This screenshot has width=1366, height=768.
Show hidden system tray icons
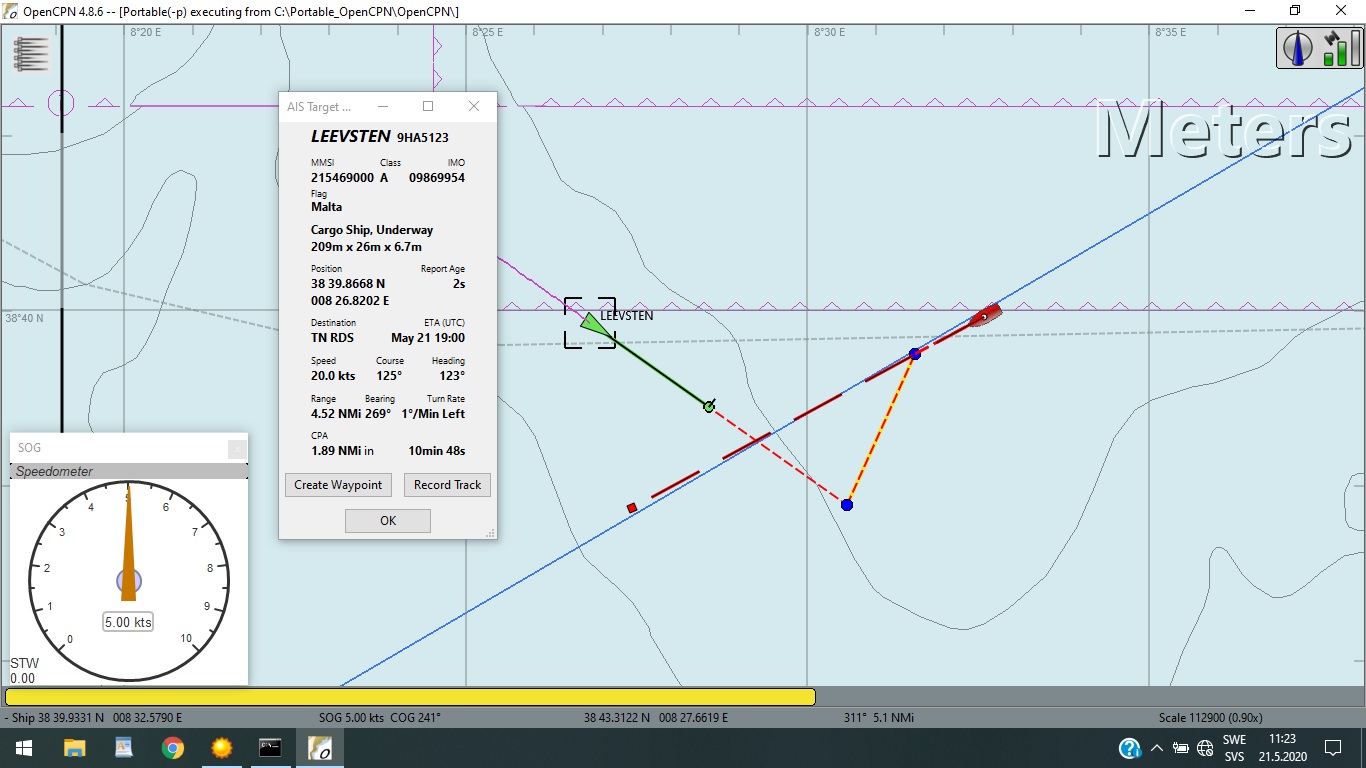point(1157,748)
